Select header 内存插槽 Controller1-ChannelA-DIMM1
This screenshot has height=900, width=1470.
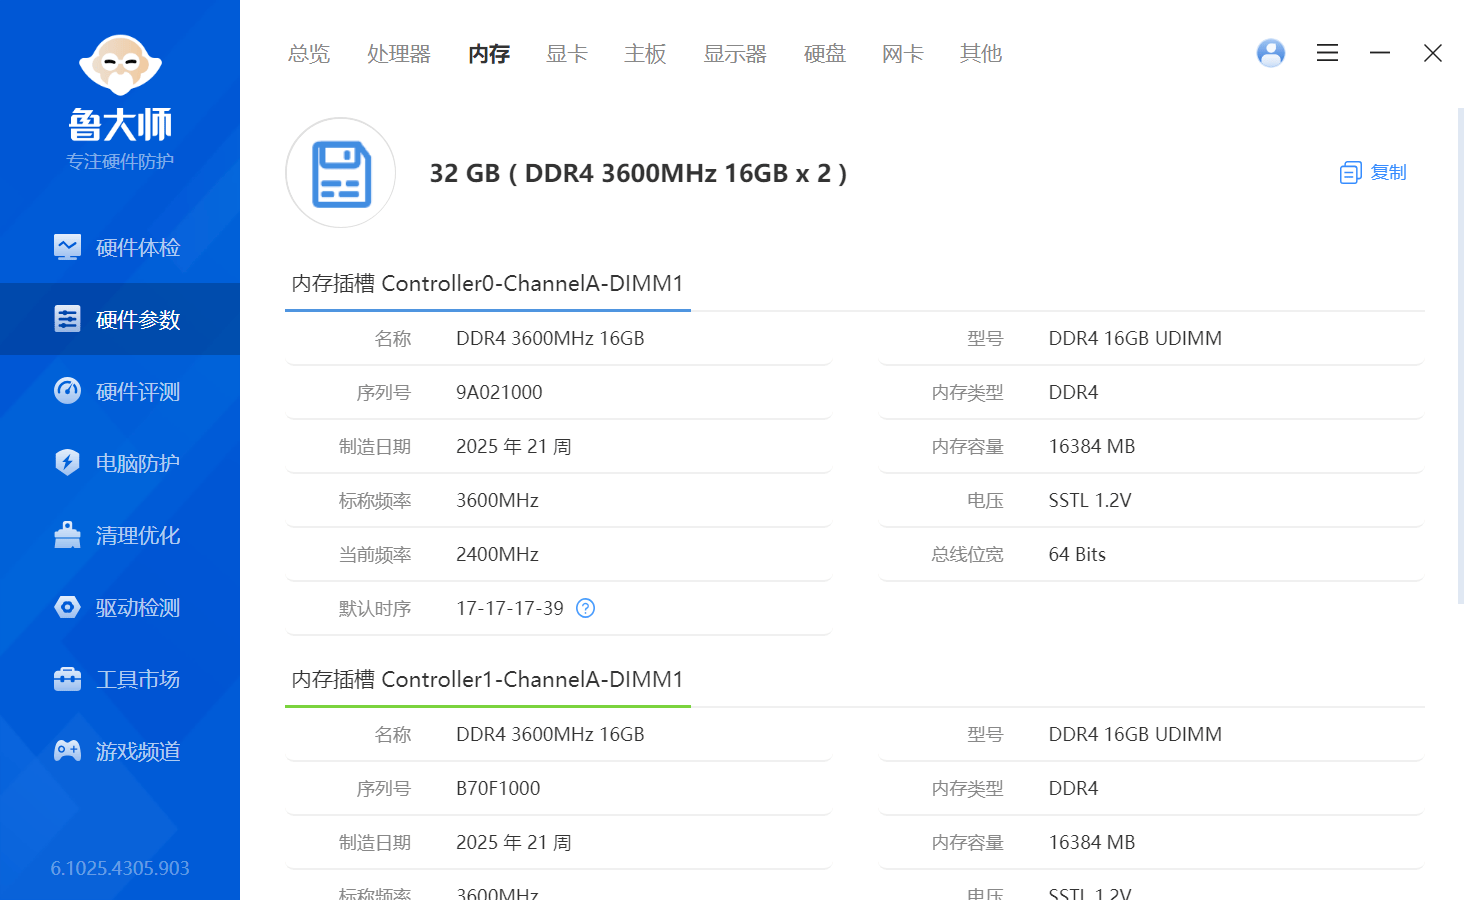coord(488,680)
